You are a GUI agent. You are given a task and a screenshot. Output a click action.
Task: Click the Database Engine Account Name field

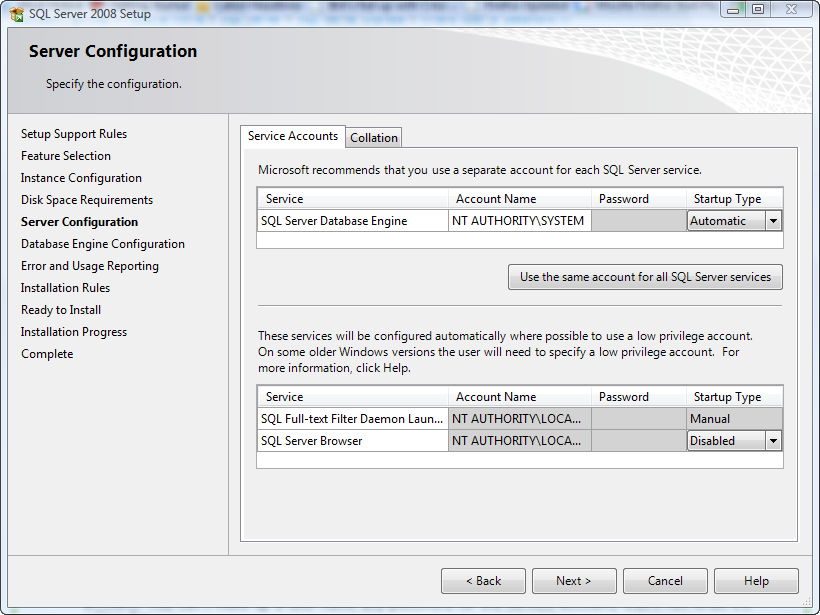520,221
